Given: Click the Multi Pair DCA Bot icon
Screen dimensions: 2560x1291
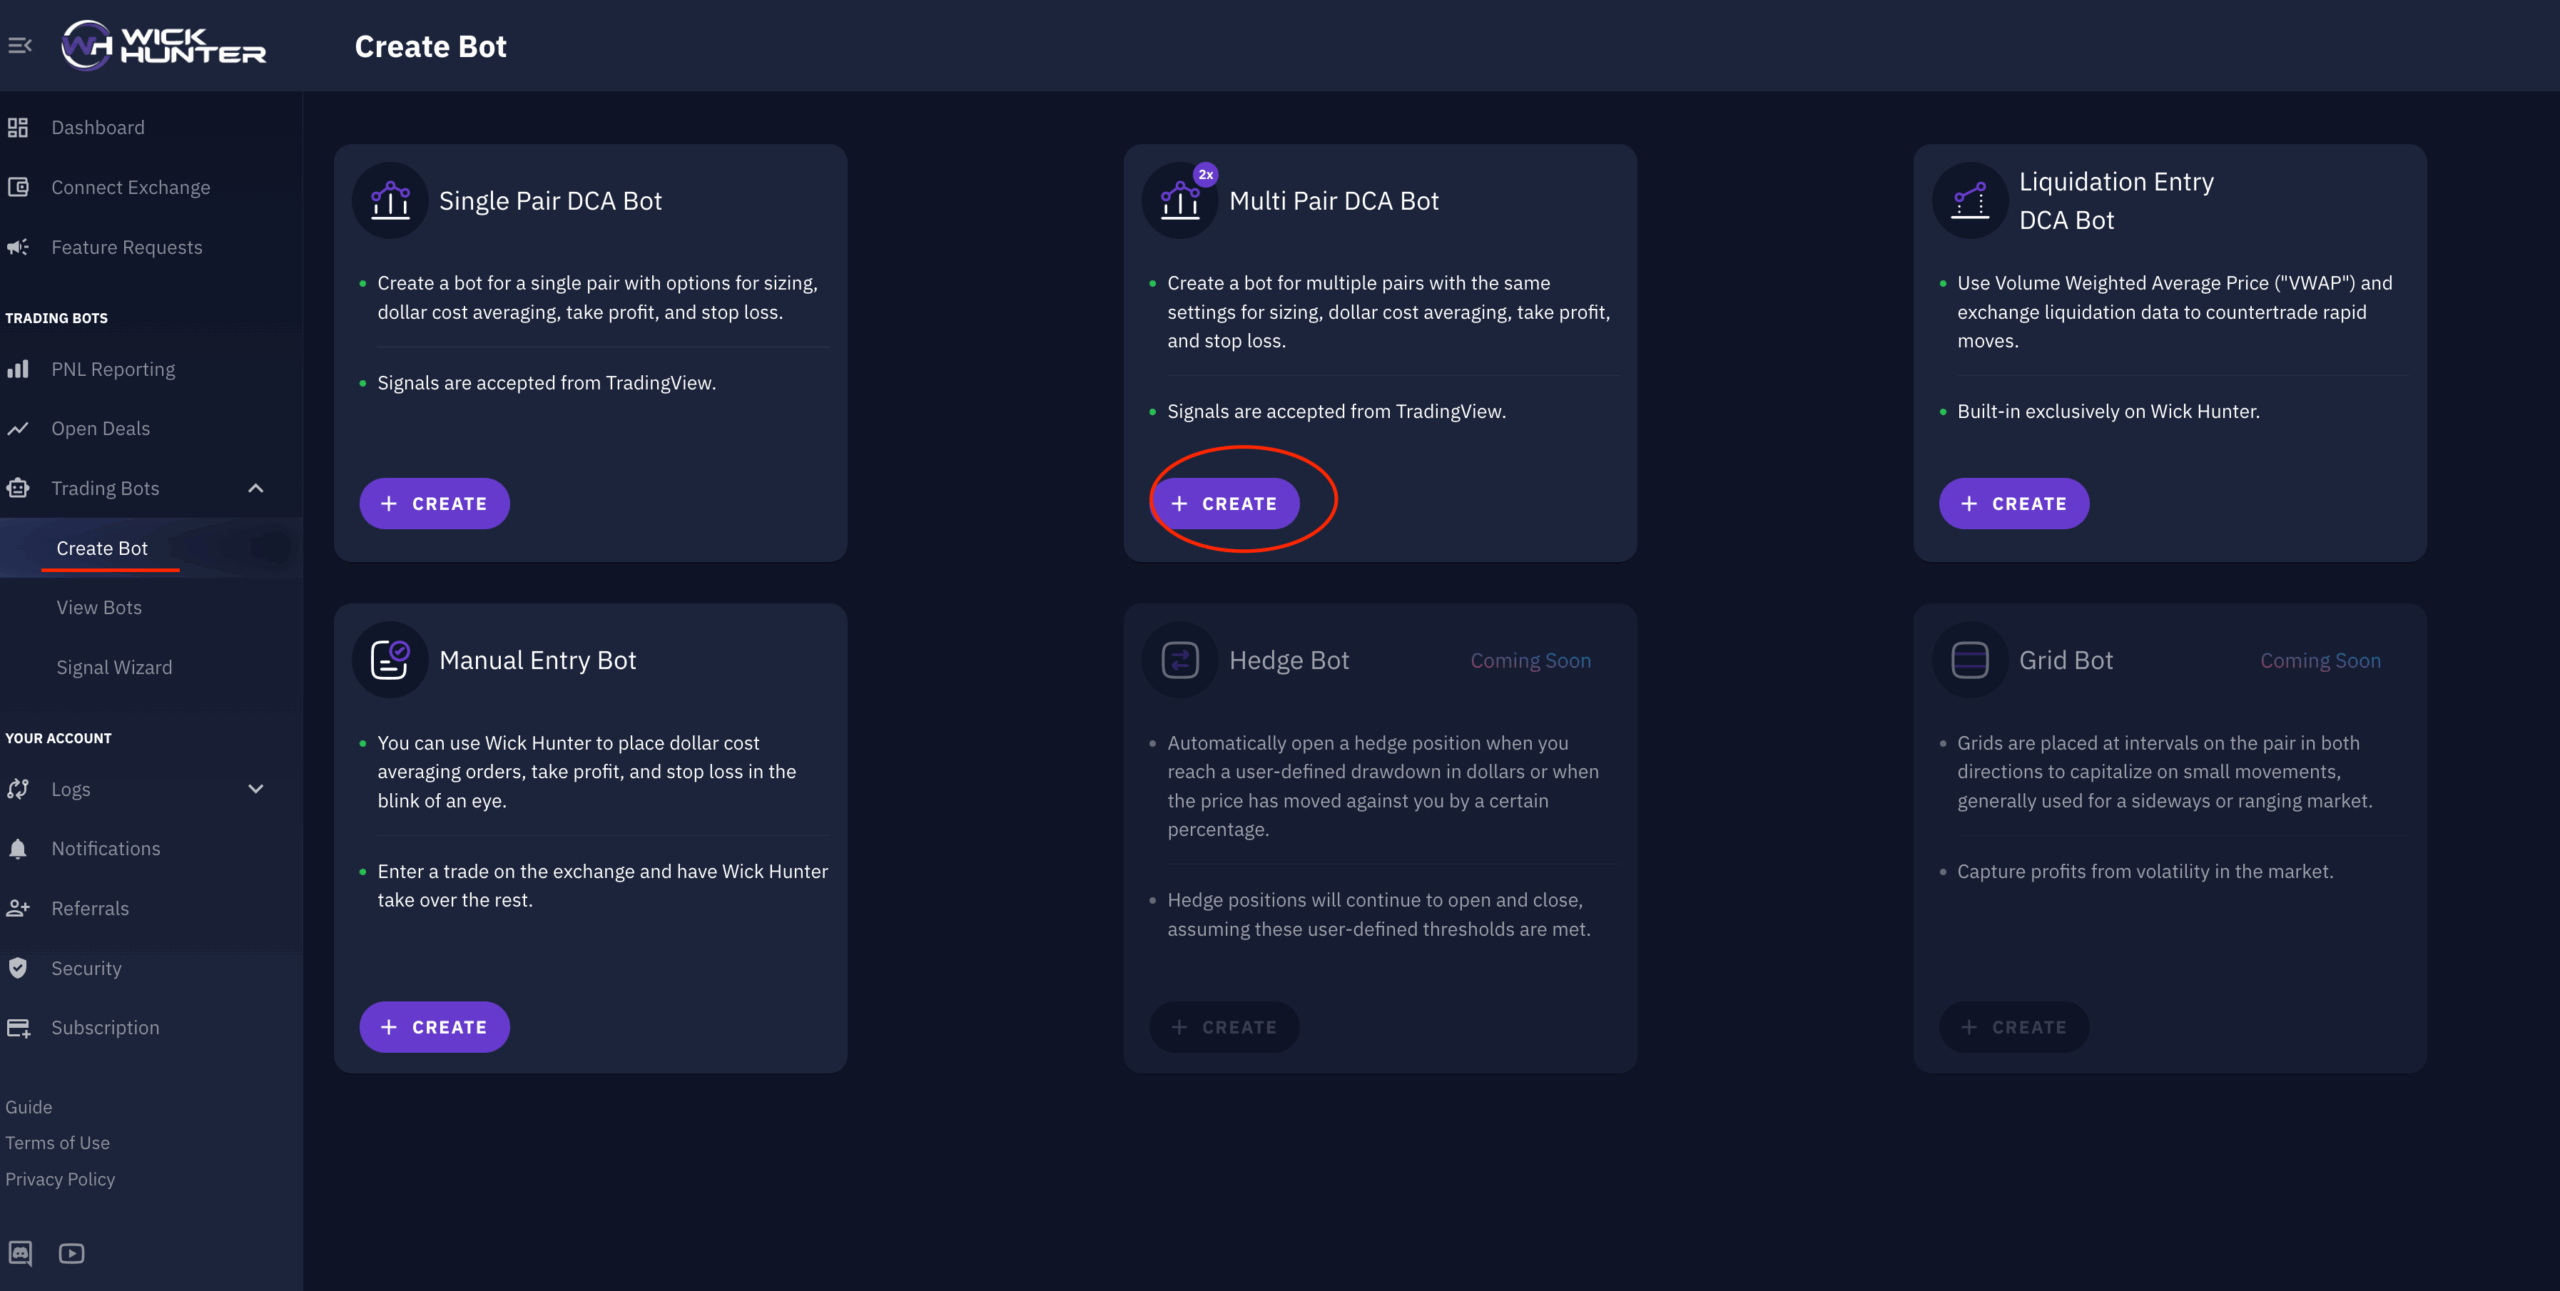Looking at the screenshot, I should (1180, 200).
